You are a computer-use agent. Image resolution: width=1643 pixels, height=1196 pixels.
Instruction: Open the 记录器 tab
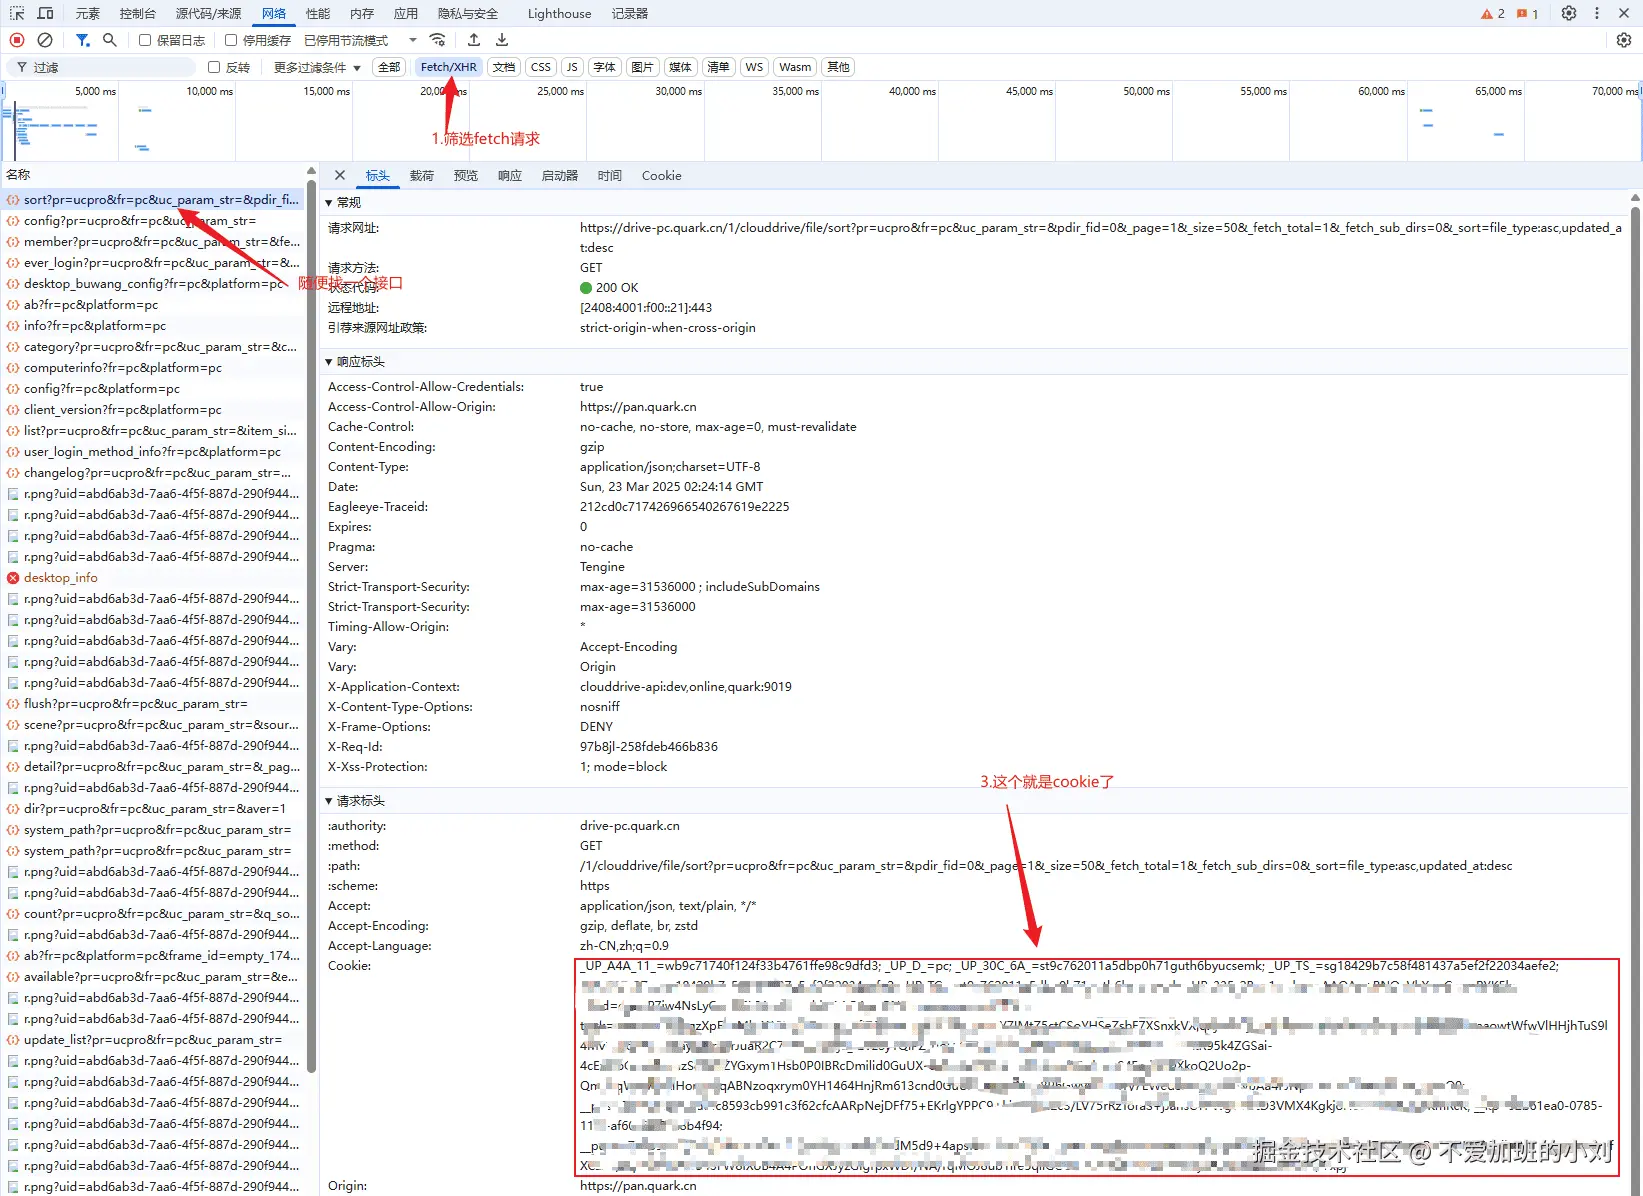tap(630, 13)
